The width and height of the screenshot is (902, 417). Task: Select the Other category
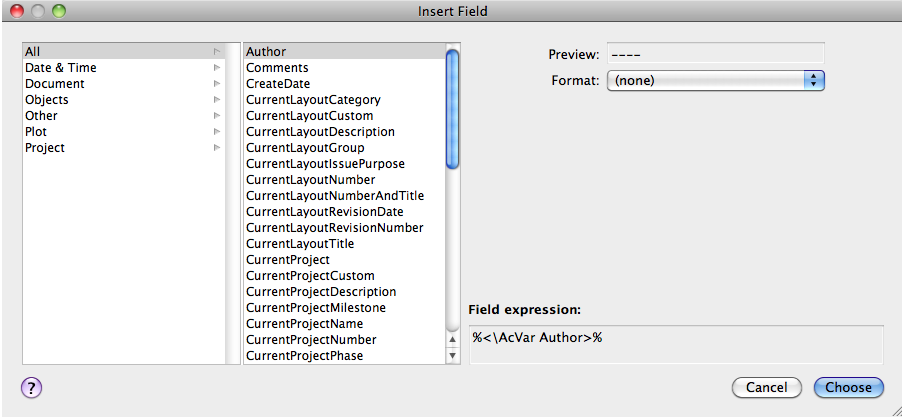pyautogui.click(x=42, y=116)
